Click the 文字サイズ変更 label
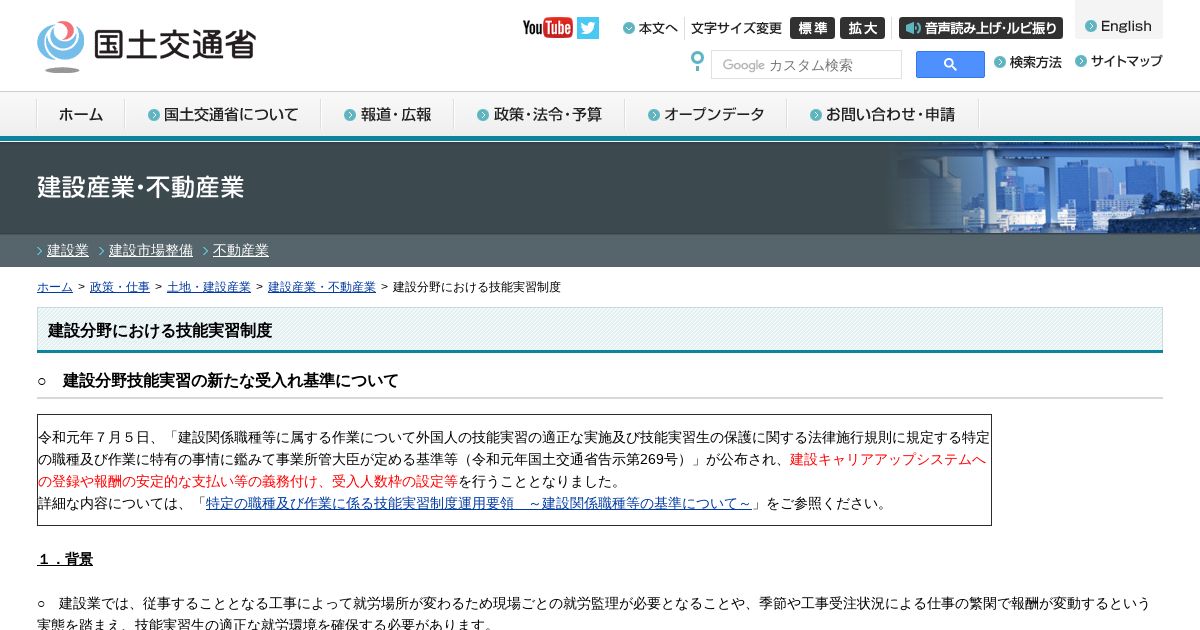The image size is (1200, 630). pyautogui.click(x=736, y=28)
